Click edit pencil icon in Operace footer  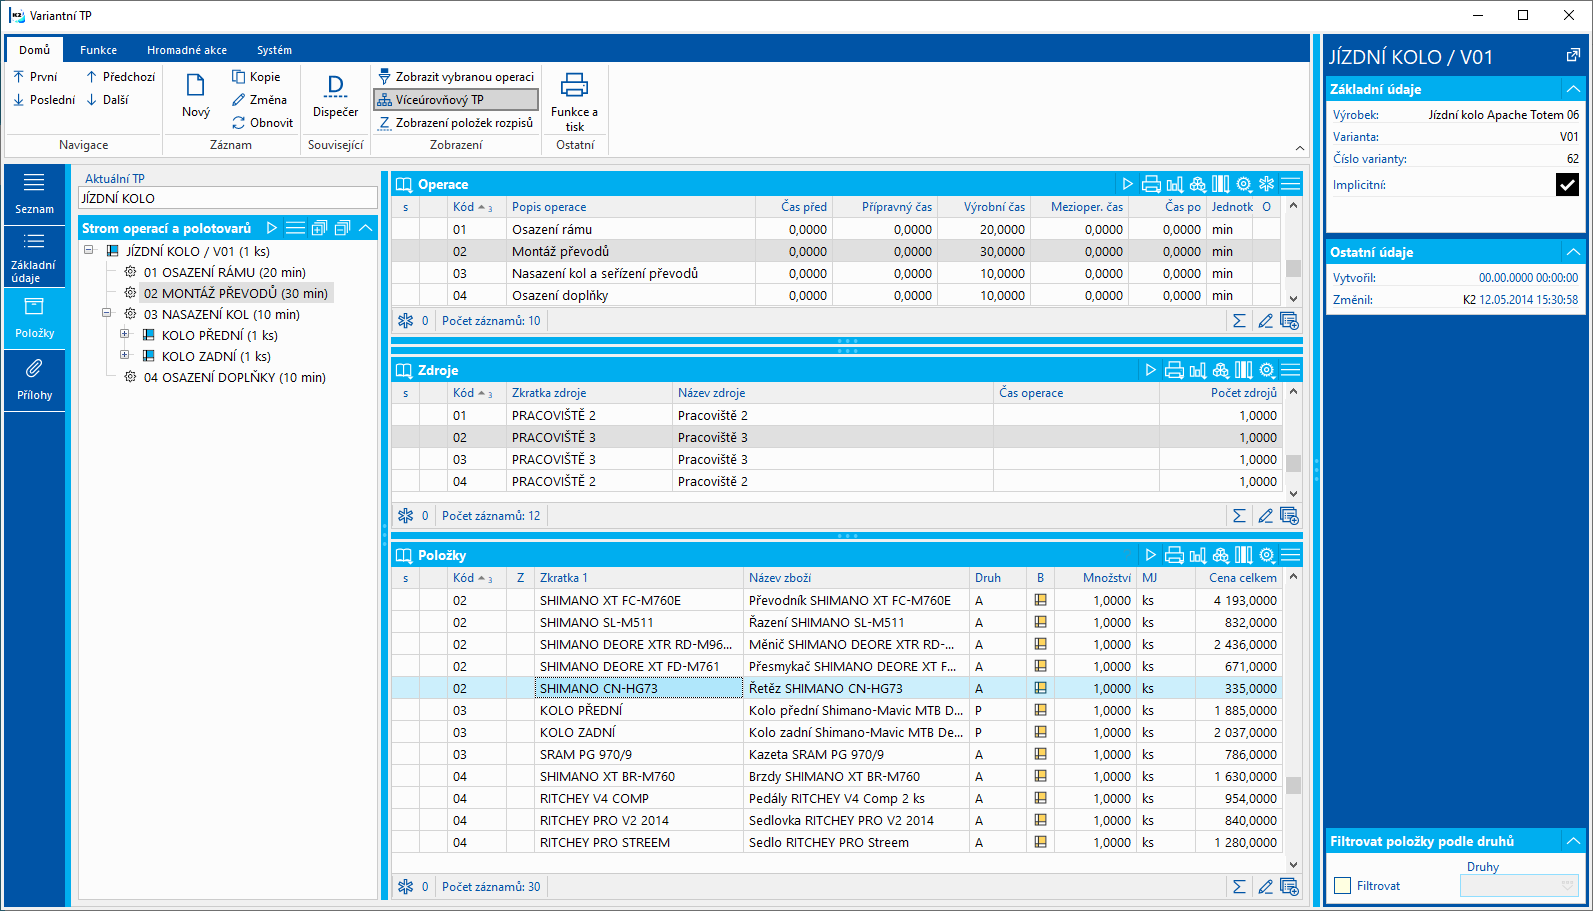tap(1265, 321)
